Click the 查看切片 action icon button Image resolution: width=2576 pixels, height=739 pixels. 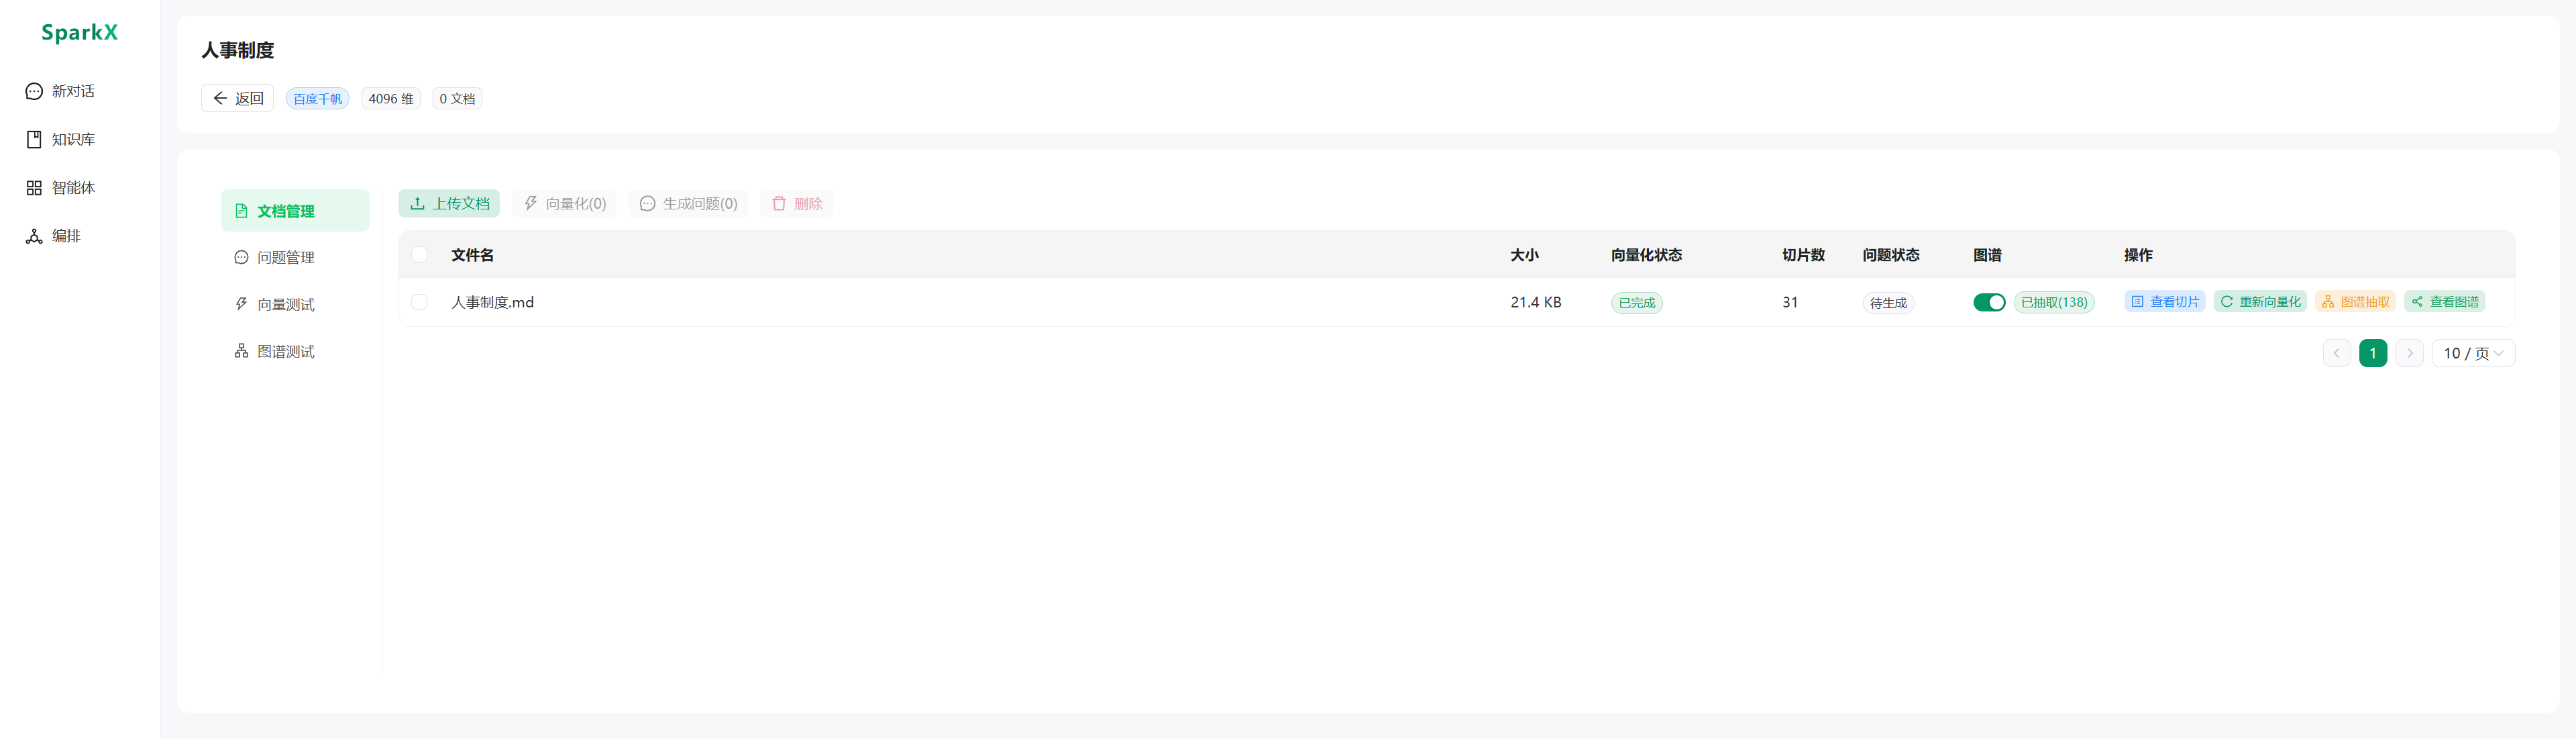(x=2164, y=302)
